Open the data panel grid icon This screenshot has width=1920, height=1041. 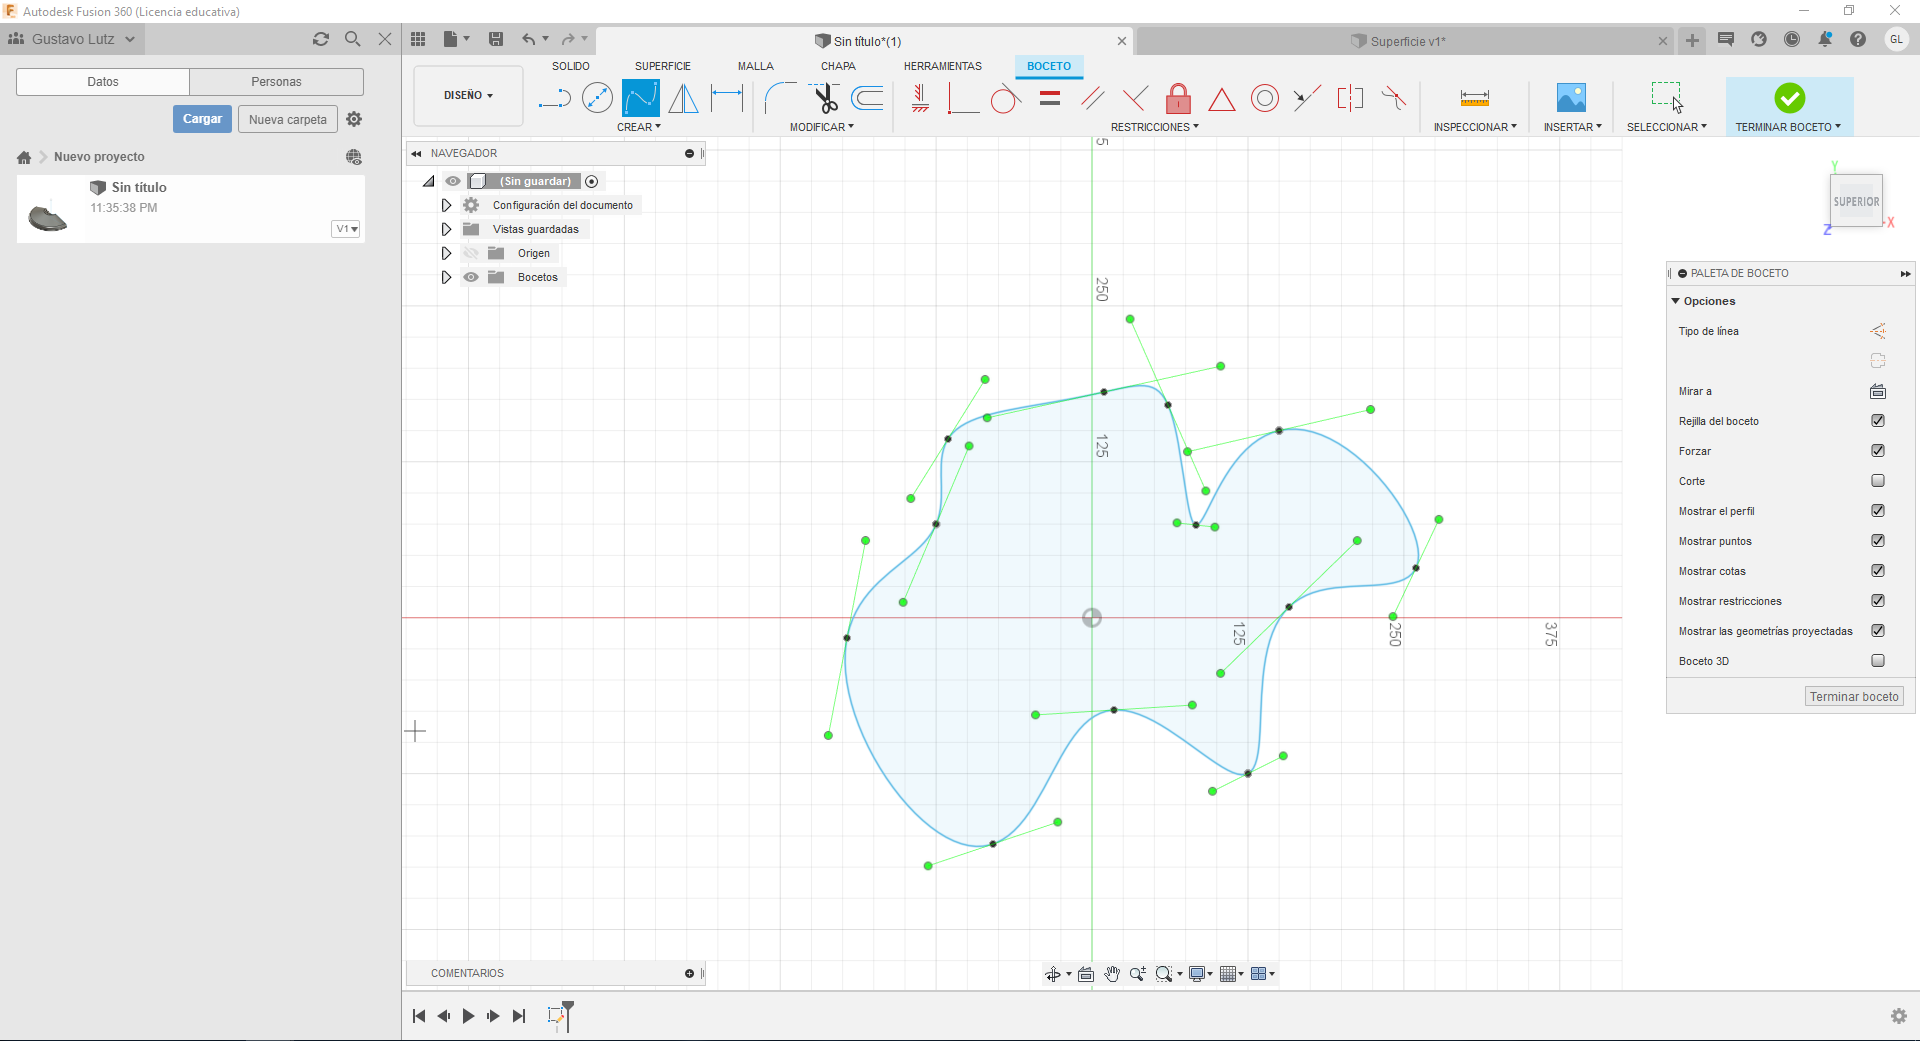click(x=418, y=39)
